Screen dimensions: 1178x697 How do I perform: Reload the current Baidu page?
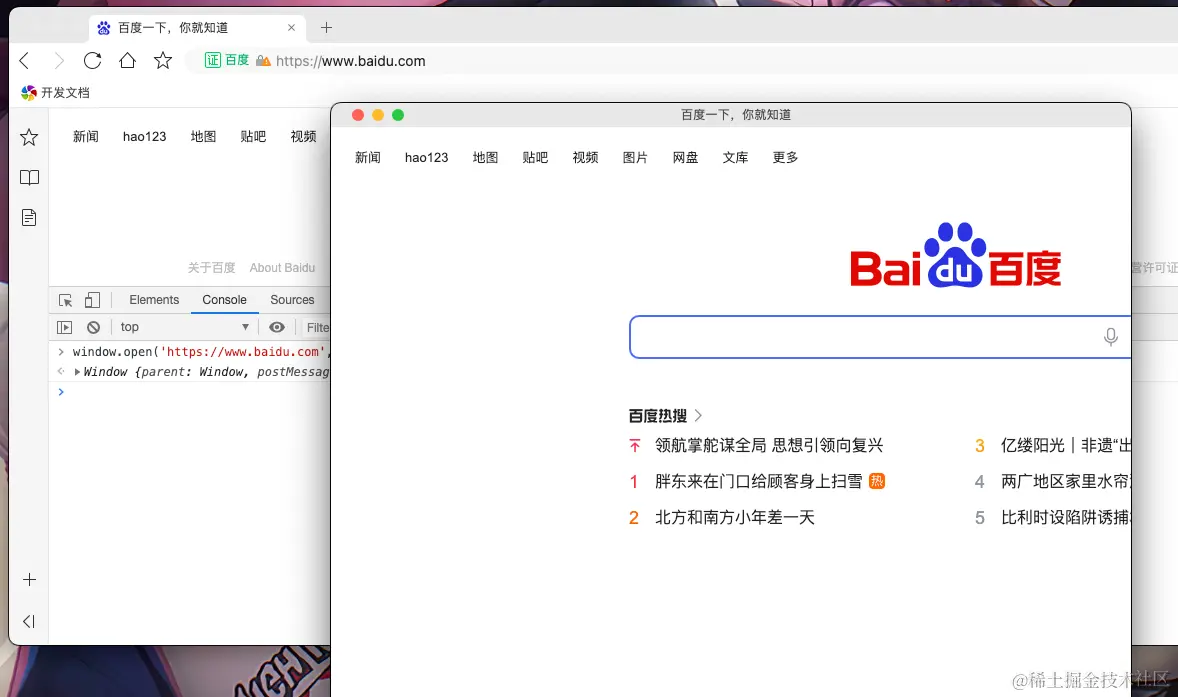point(92,60)
